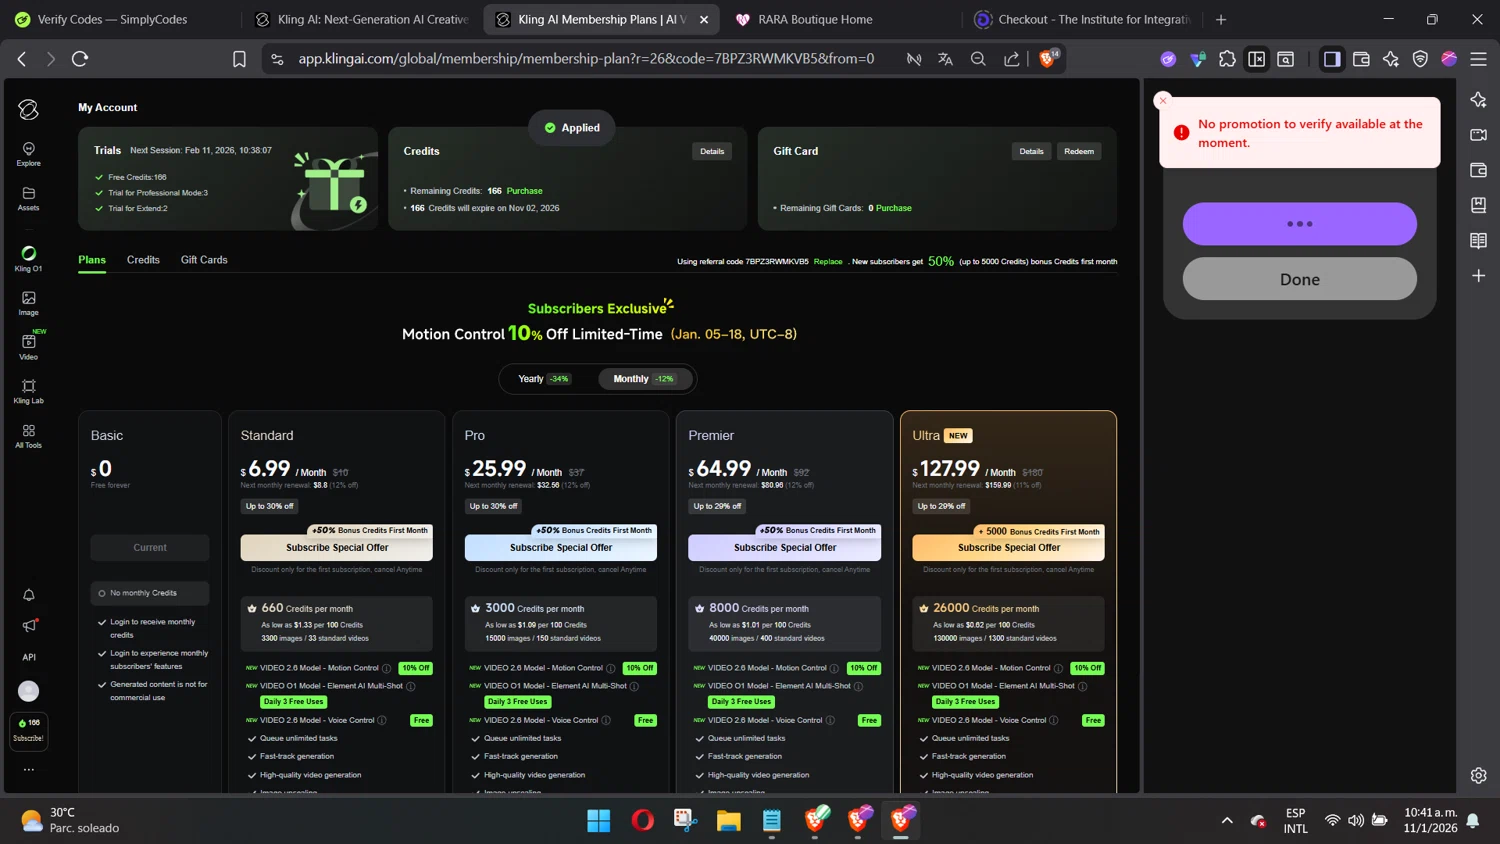Screen dimensions: 1500x844
Task: Switch to Checkout Institute browser tab
Action: click(1084, 19)
